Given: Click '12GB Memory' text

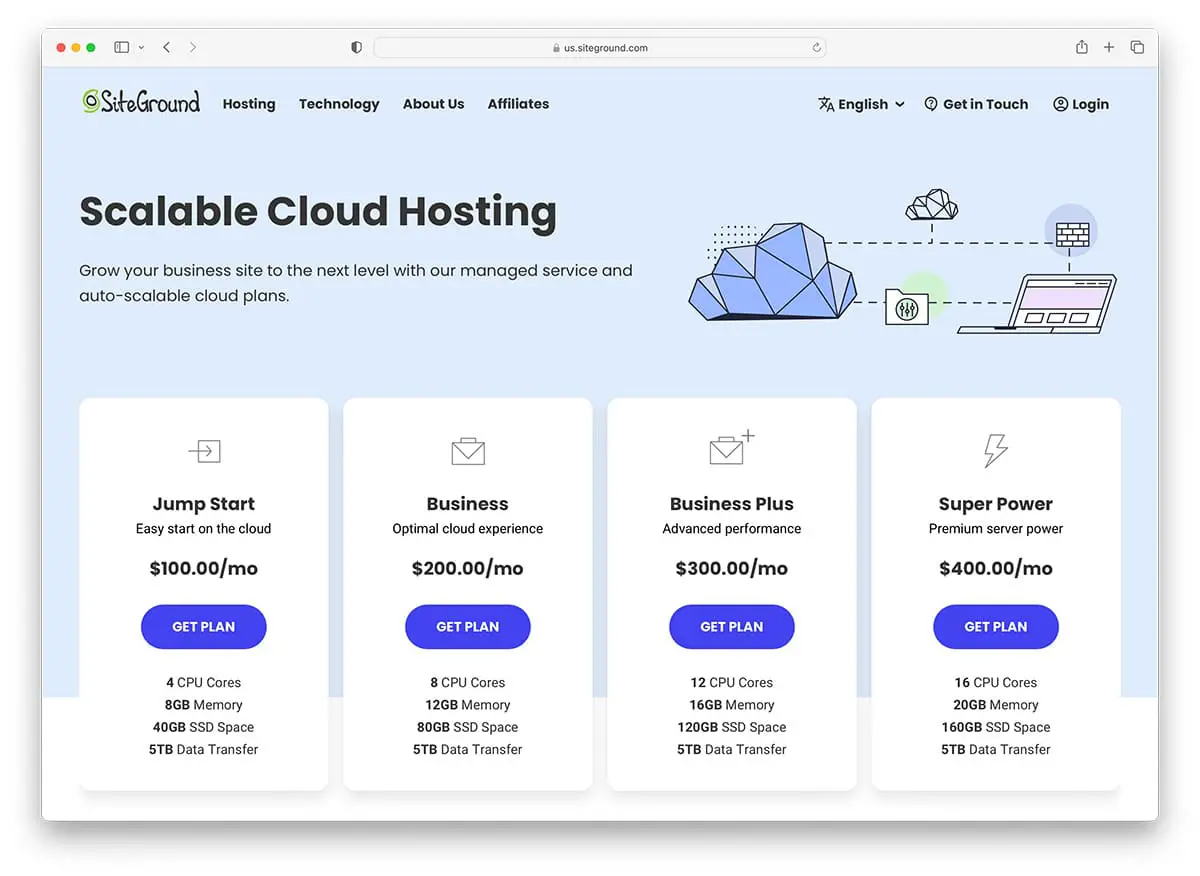Looking at the screenshot, I should click(468, 705).
